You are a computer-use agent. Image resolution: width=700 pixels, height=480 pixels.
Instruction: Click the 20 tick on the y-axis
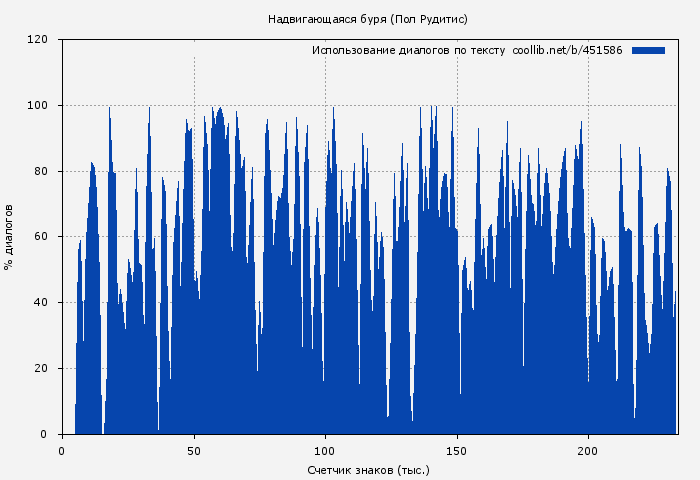(41, 369)
